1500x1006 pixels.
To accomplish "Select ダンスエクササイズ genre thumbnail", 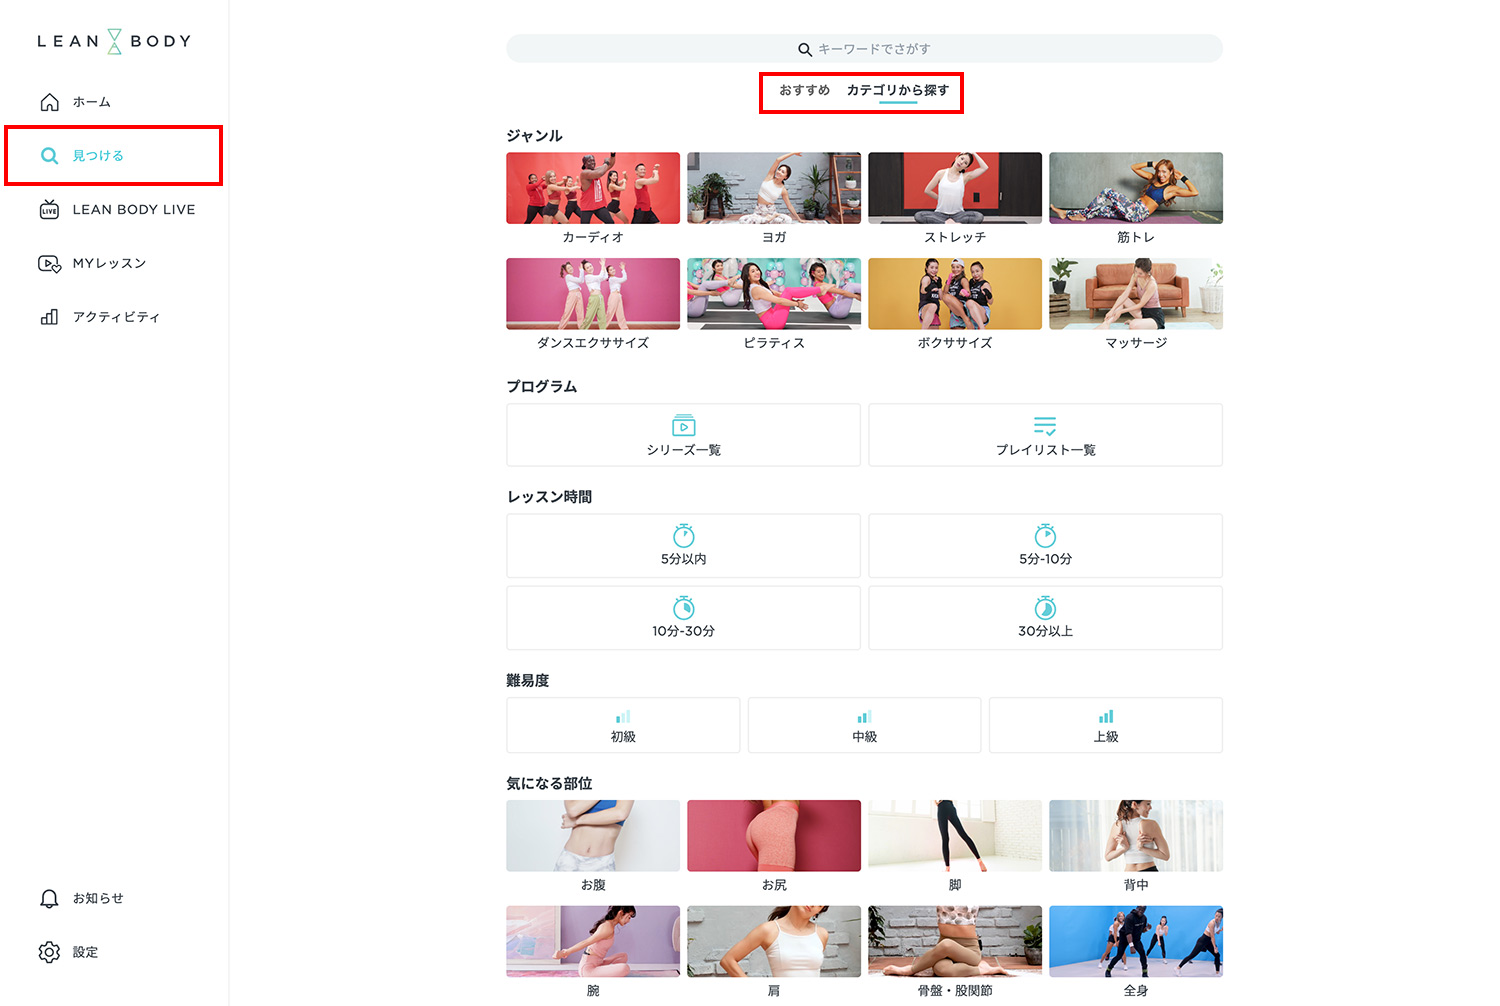I will 593,294.
